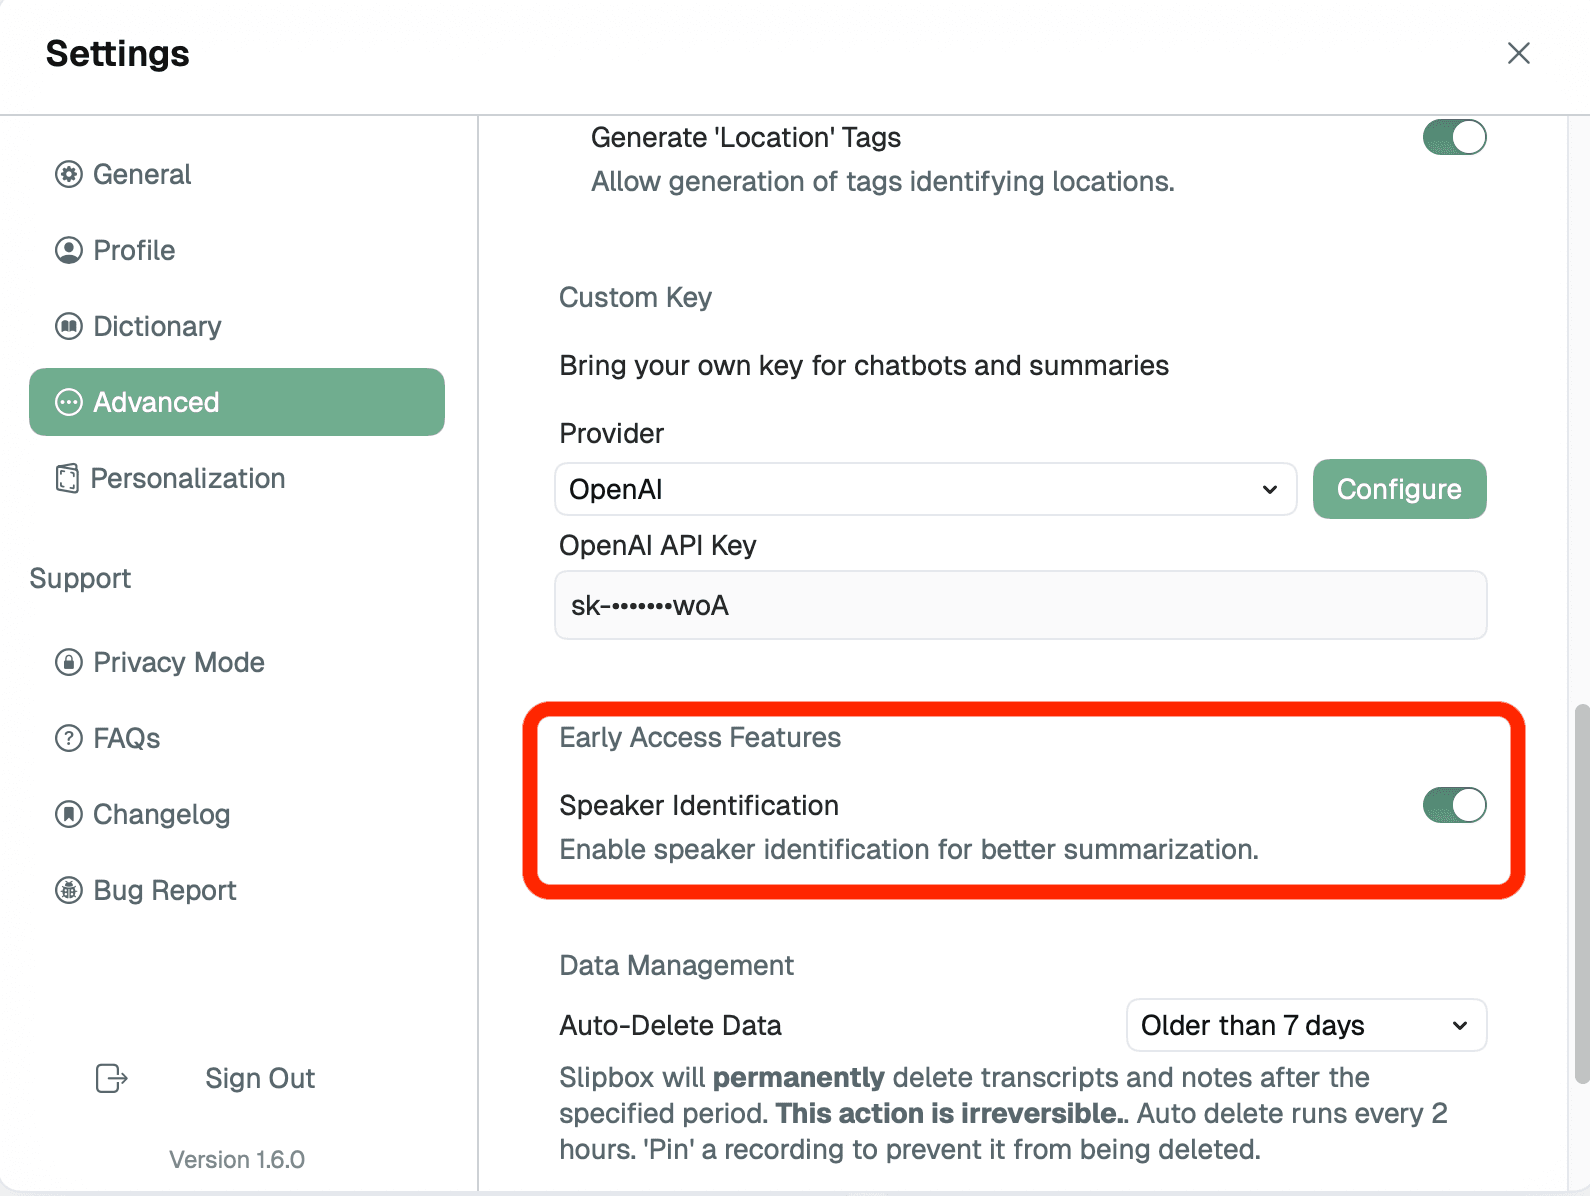Click 'This action is irreversible' warning text
This screenshot has width=1590, height=1196.
(950, 1113)
